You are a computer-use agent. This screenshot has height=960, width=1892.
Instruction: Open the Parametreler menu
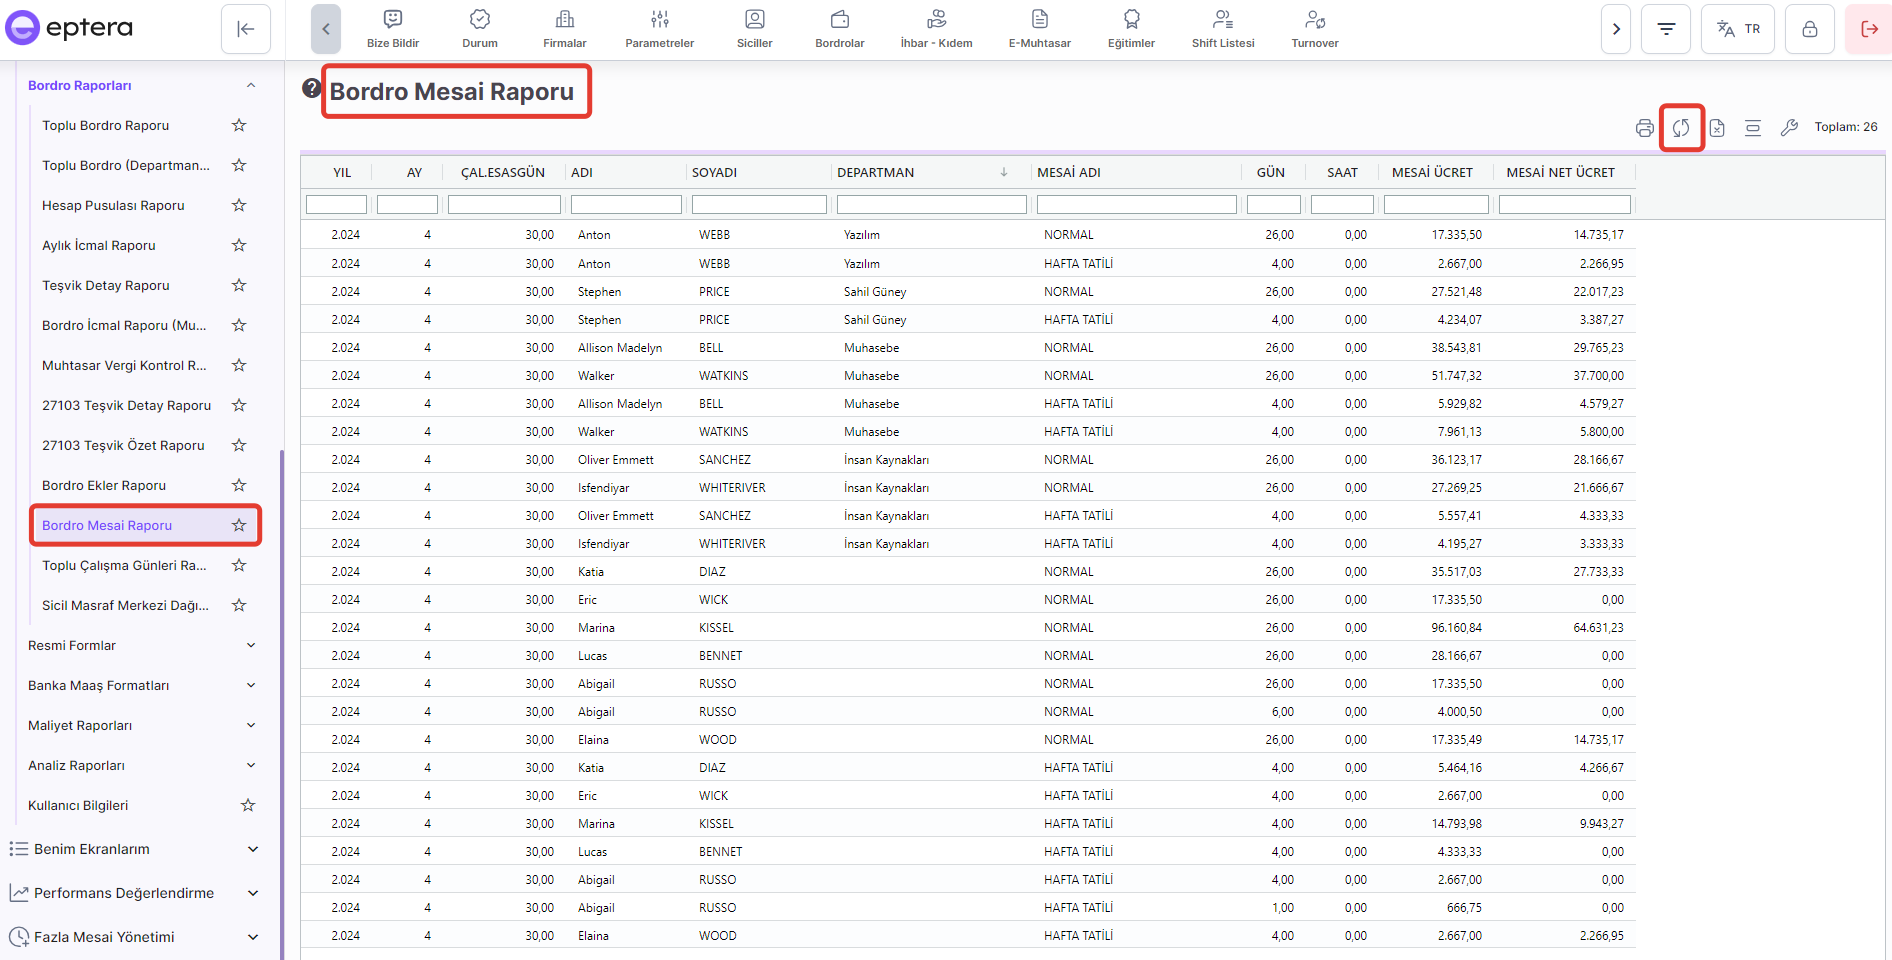pyautogui.click(x=659, y=29)
